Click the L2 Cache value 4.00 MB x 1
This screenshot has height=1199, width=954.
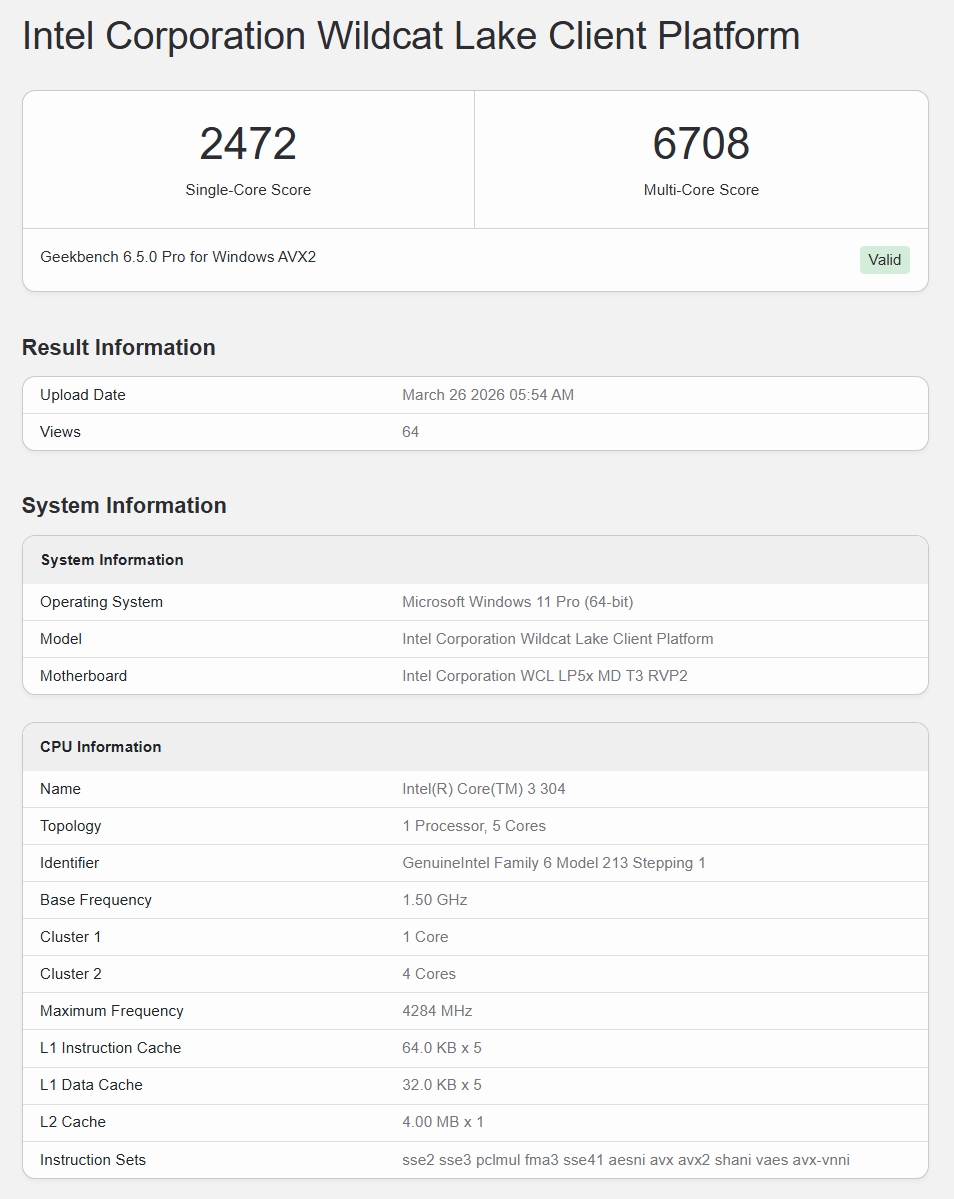(x=443, y=1122)
